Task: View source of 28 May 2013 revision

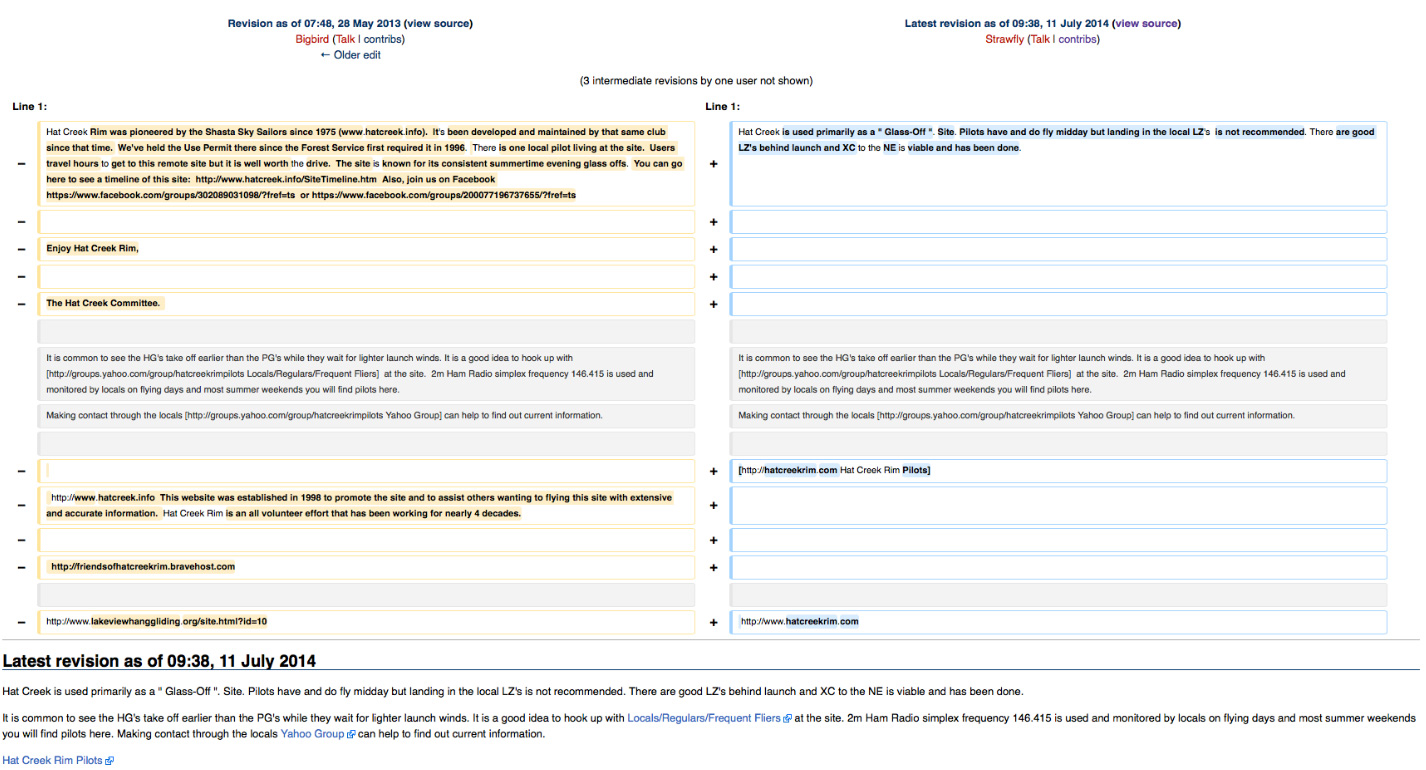Action: pyautogui.click(x=438, y=23)
